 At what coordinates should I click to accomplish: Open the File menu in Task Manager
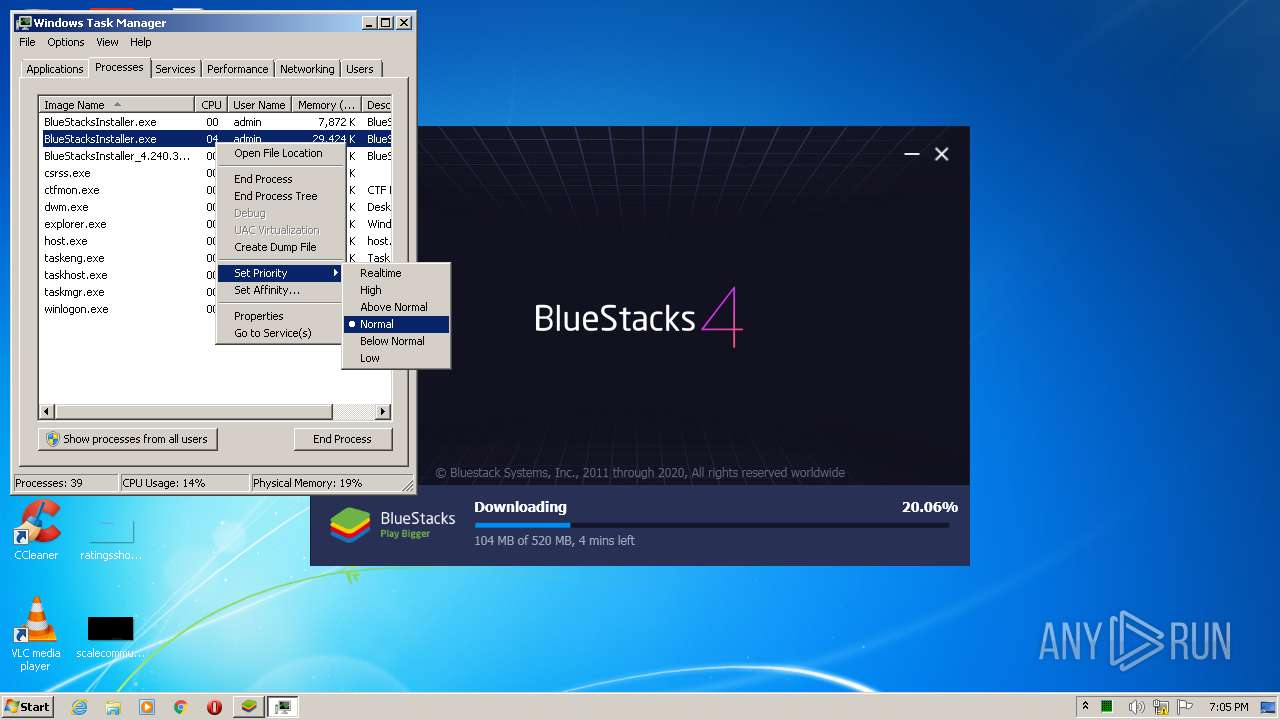pyautogui.click(x=27, y=42)
